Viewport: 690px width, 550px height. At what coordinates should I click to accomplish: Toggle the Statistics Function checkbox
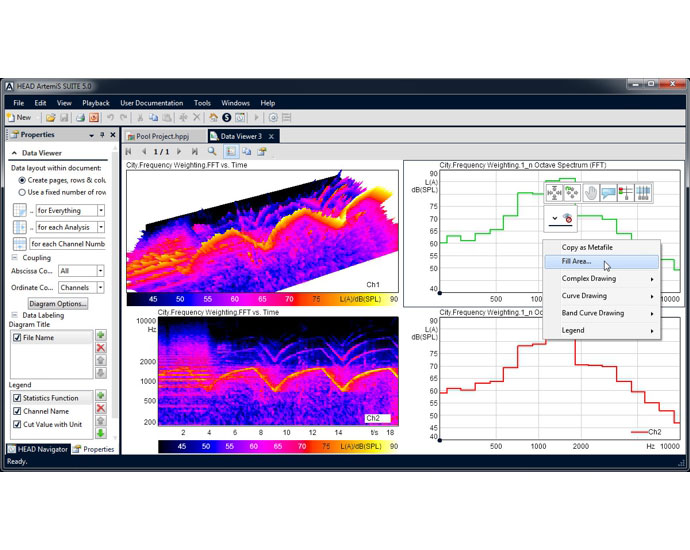click(16, 398)
